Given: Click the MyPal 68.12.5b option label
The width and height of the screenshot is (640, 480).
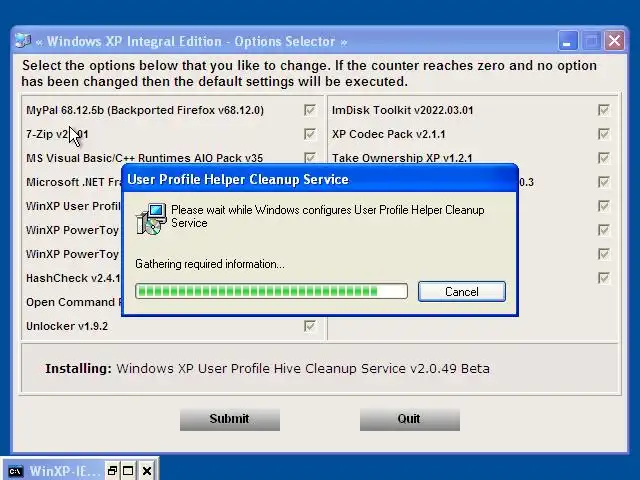Looking at the screenshot, I should 145,110.
